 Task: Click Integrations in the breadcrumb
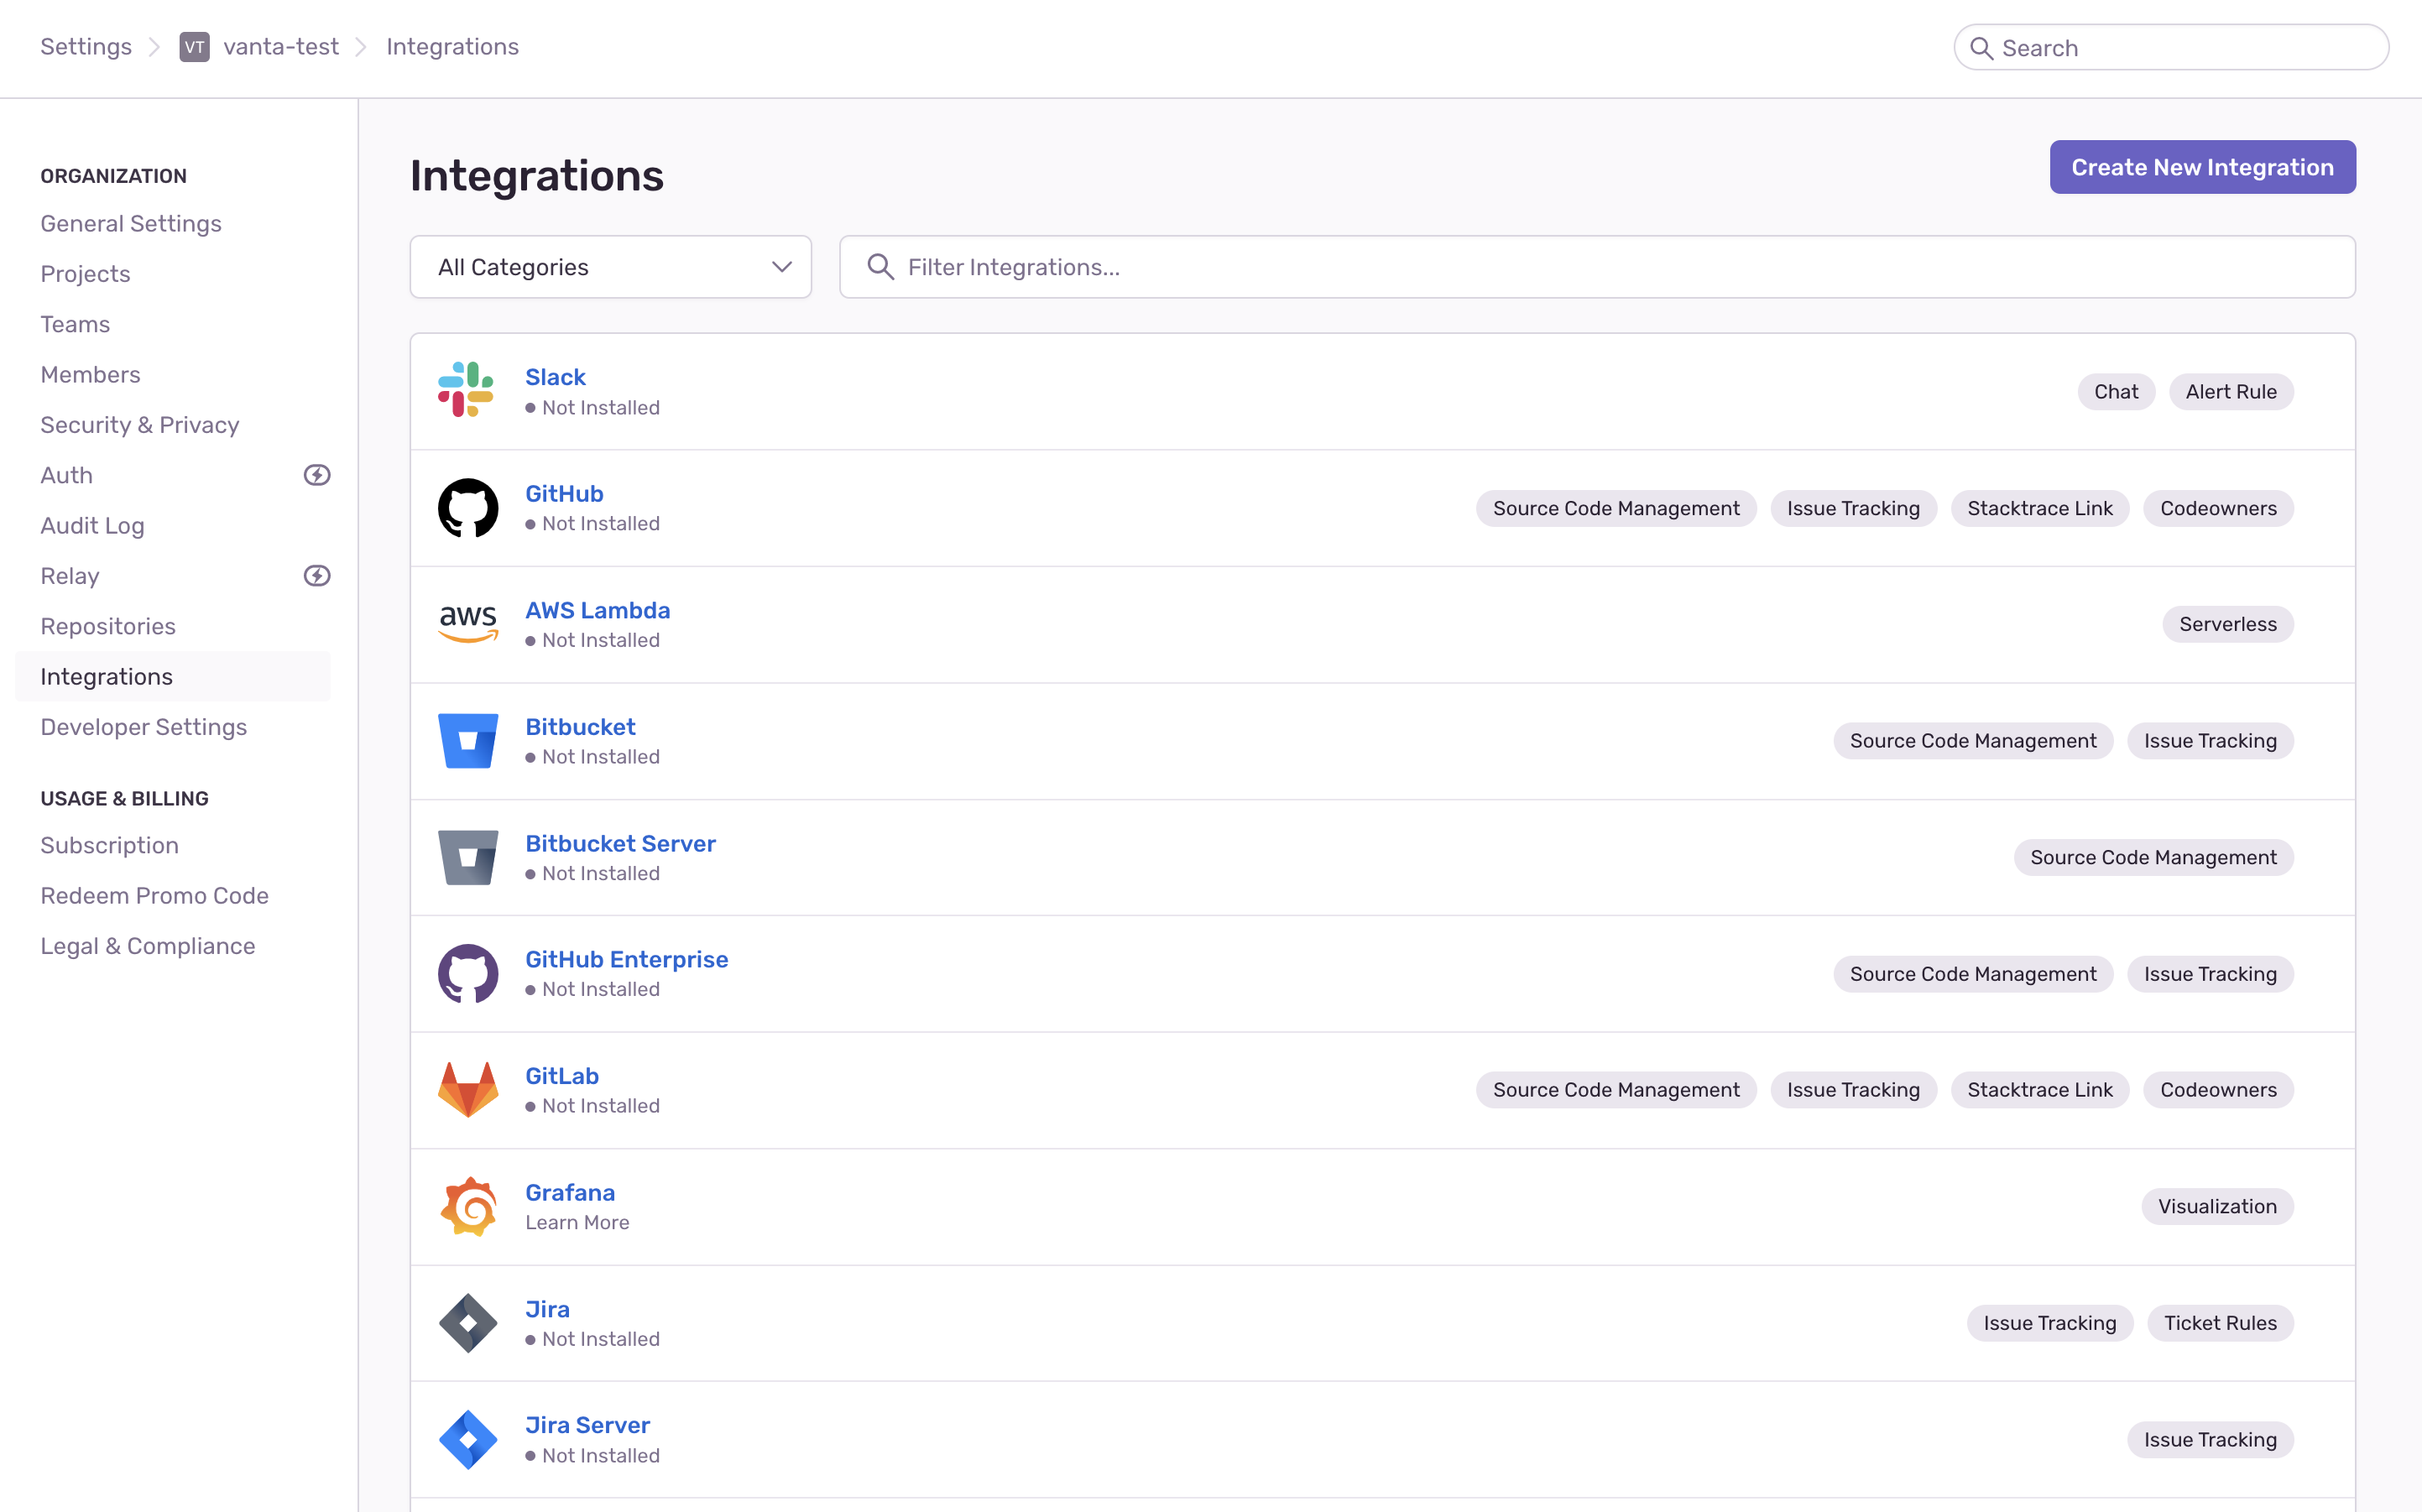[x=452, y=47]
